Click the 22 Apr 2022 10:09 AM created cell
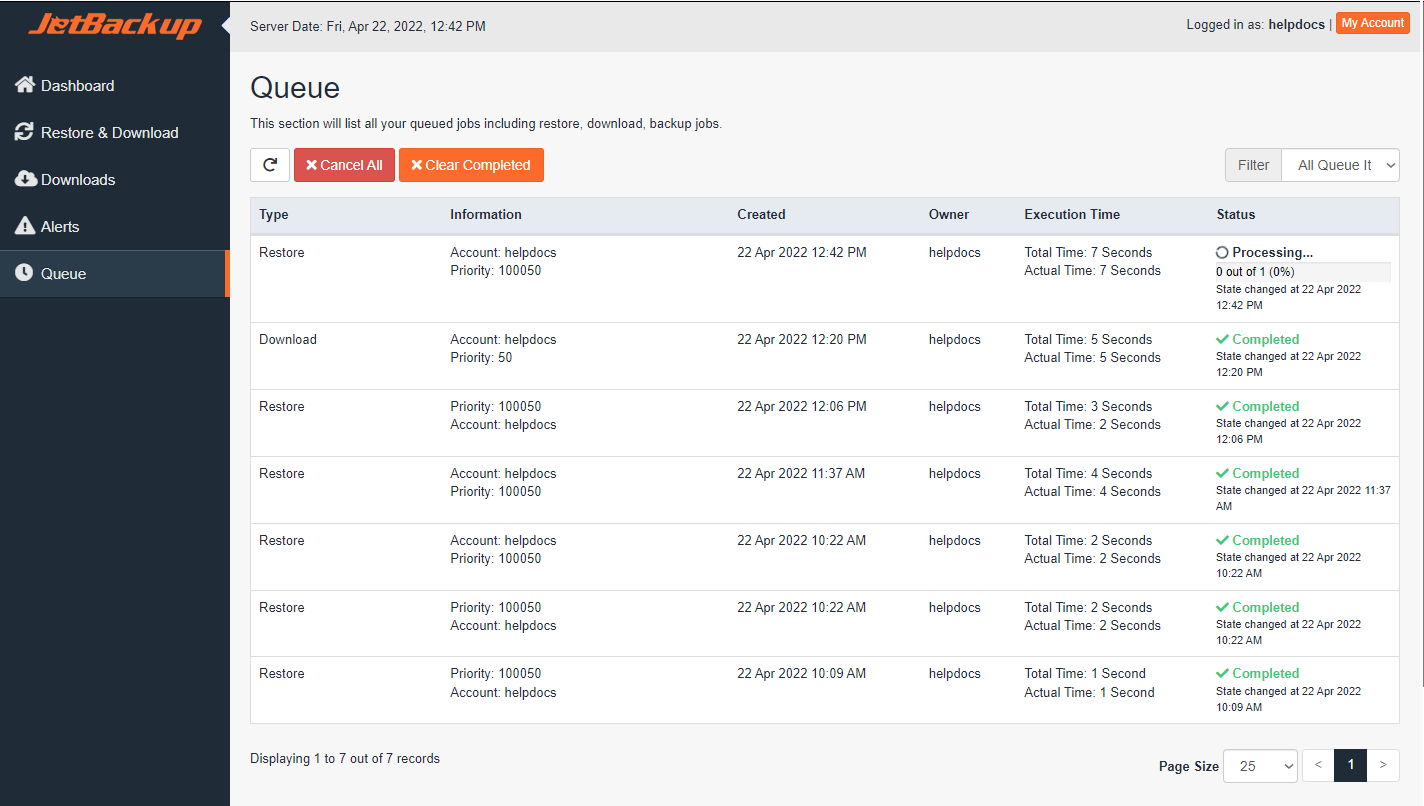 [x=801, y=674]
